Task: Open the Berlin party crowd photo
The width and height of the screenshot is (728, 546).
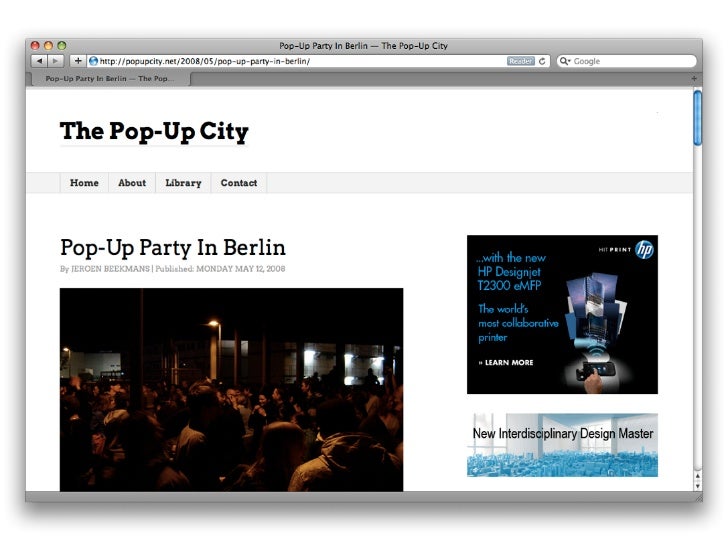Action: pyautogui.click(x=231, y=390)
